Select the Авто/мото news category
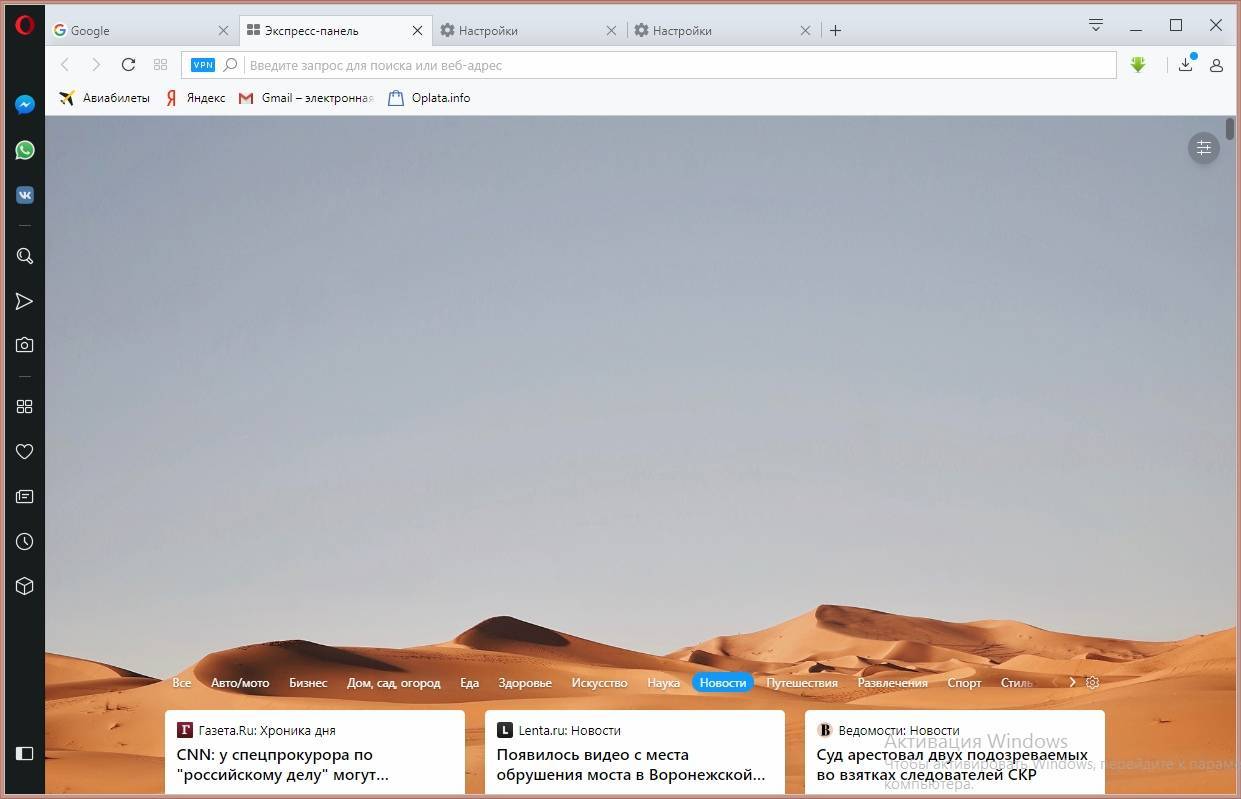This screenshot has width=1241, height=799. pos(240,683)
